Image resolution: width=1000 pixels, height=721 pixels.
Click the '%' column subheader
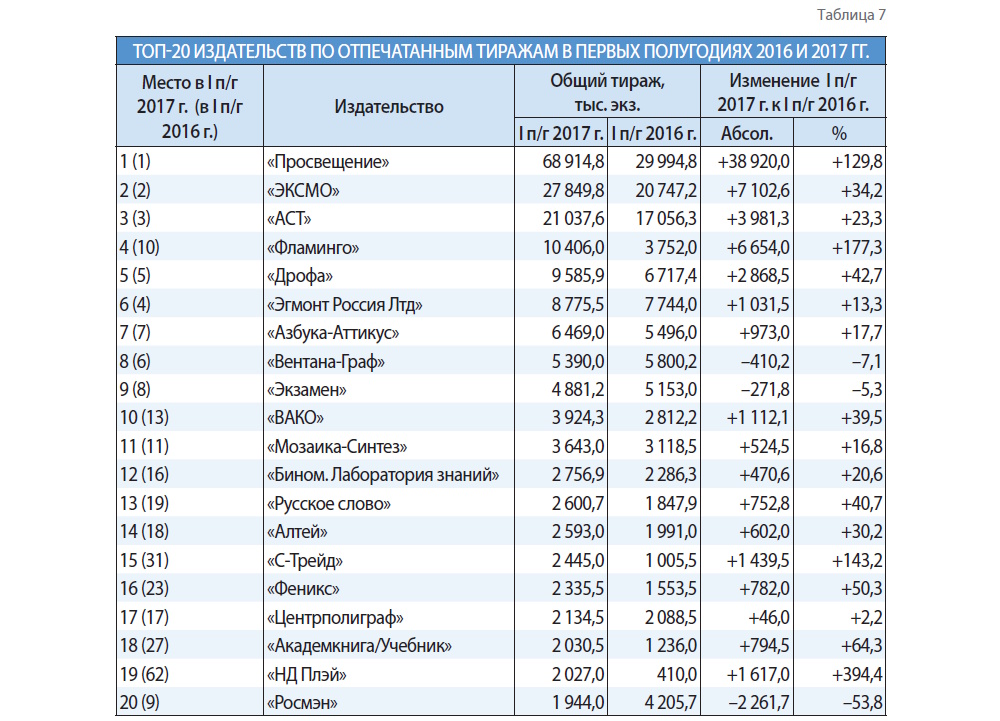point(839,133)
